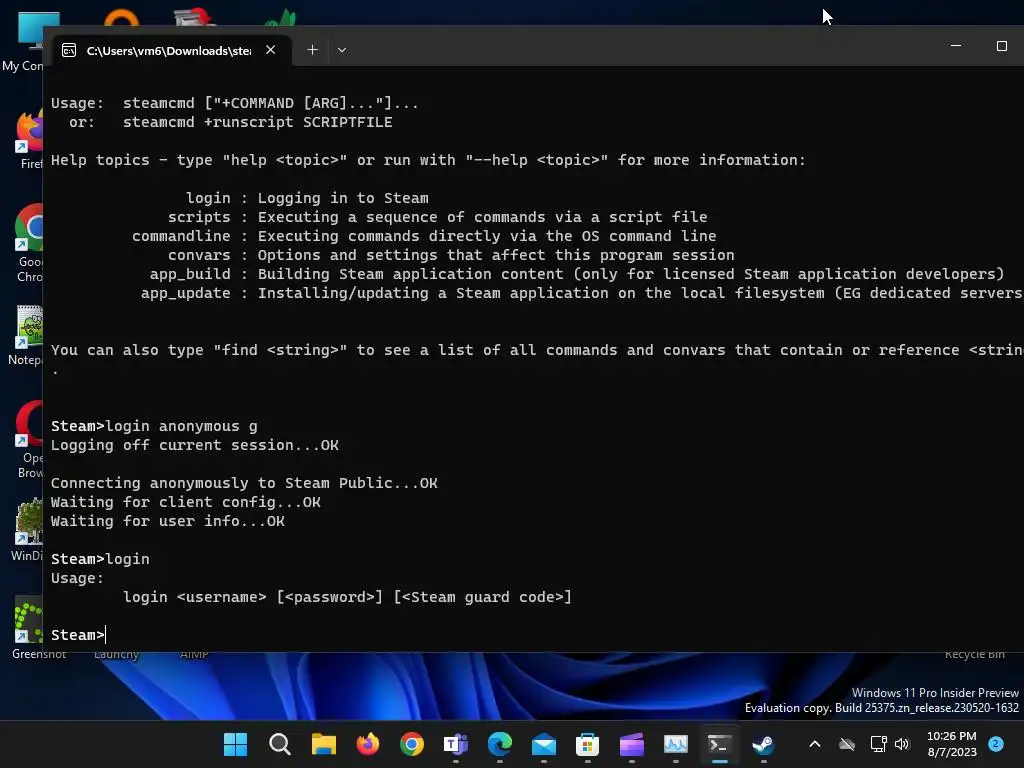This screenshot has height=768, width=1024.
Task: Open Microsoft Edge from taskbar
Action: click(500, 744)
